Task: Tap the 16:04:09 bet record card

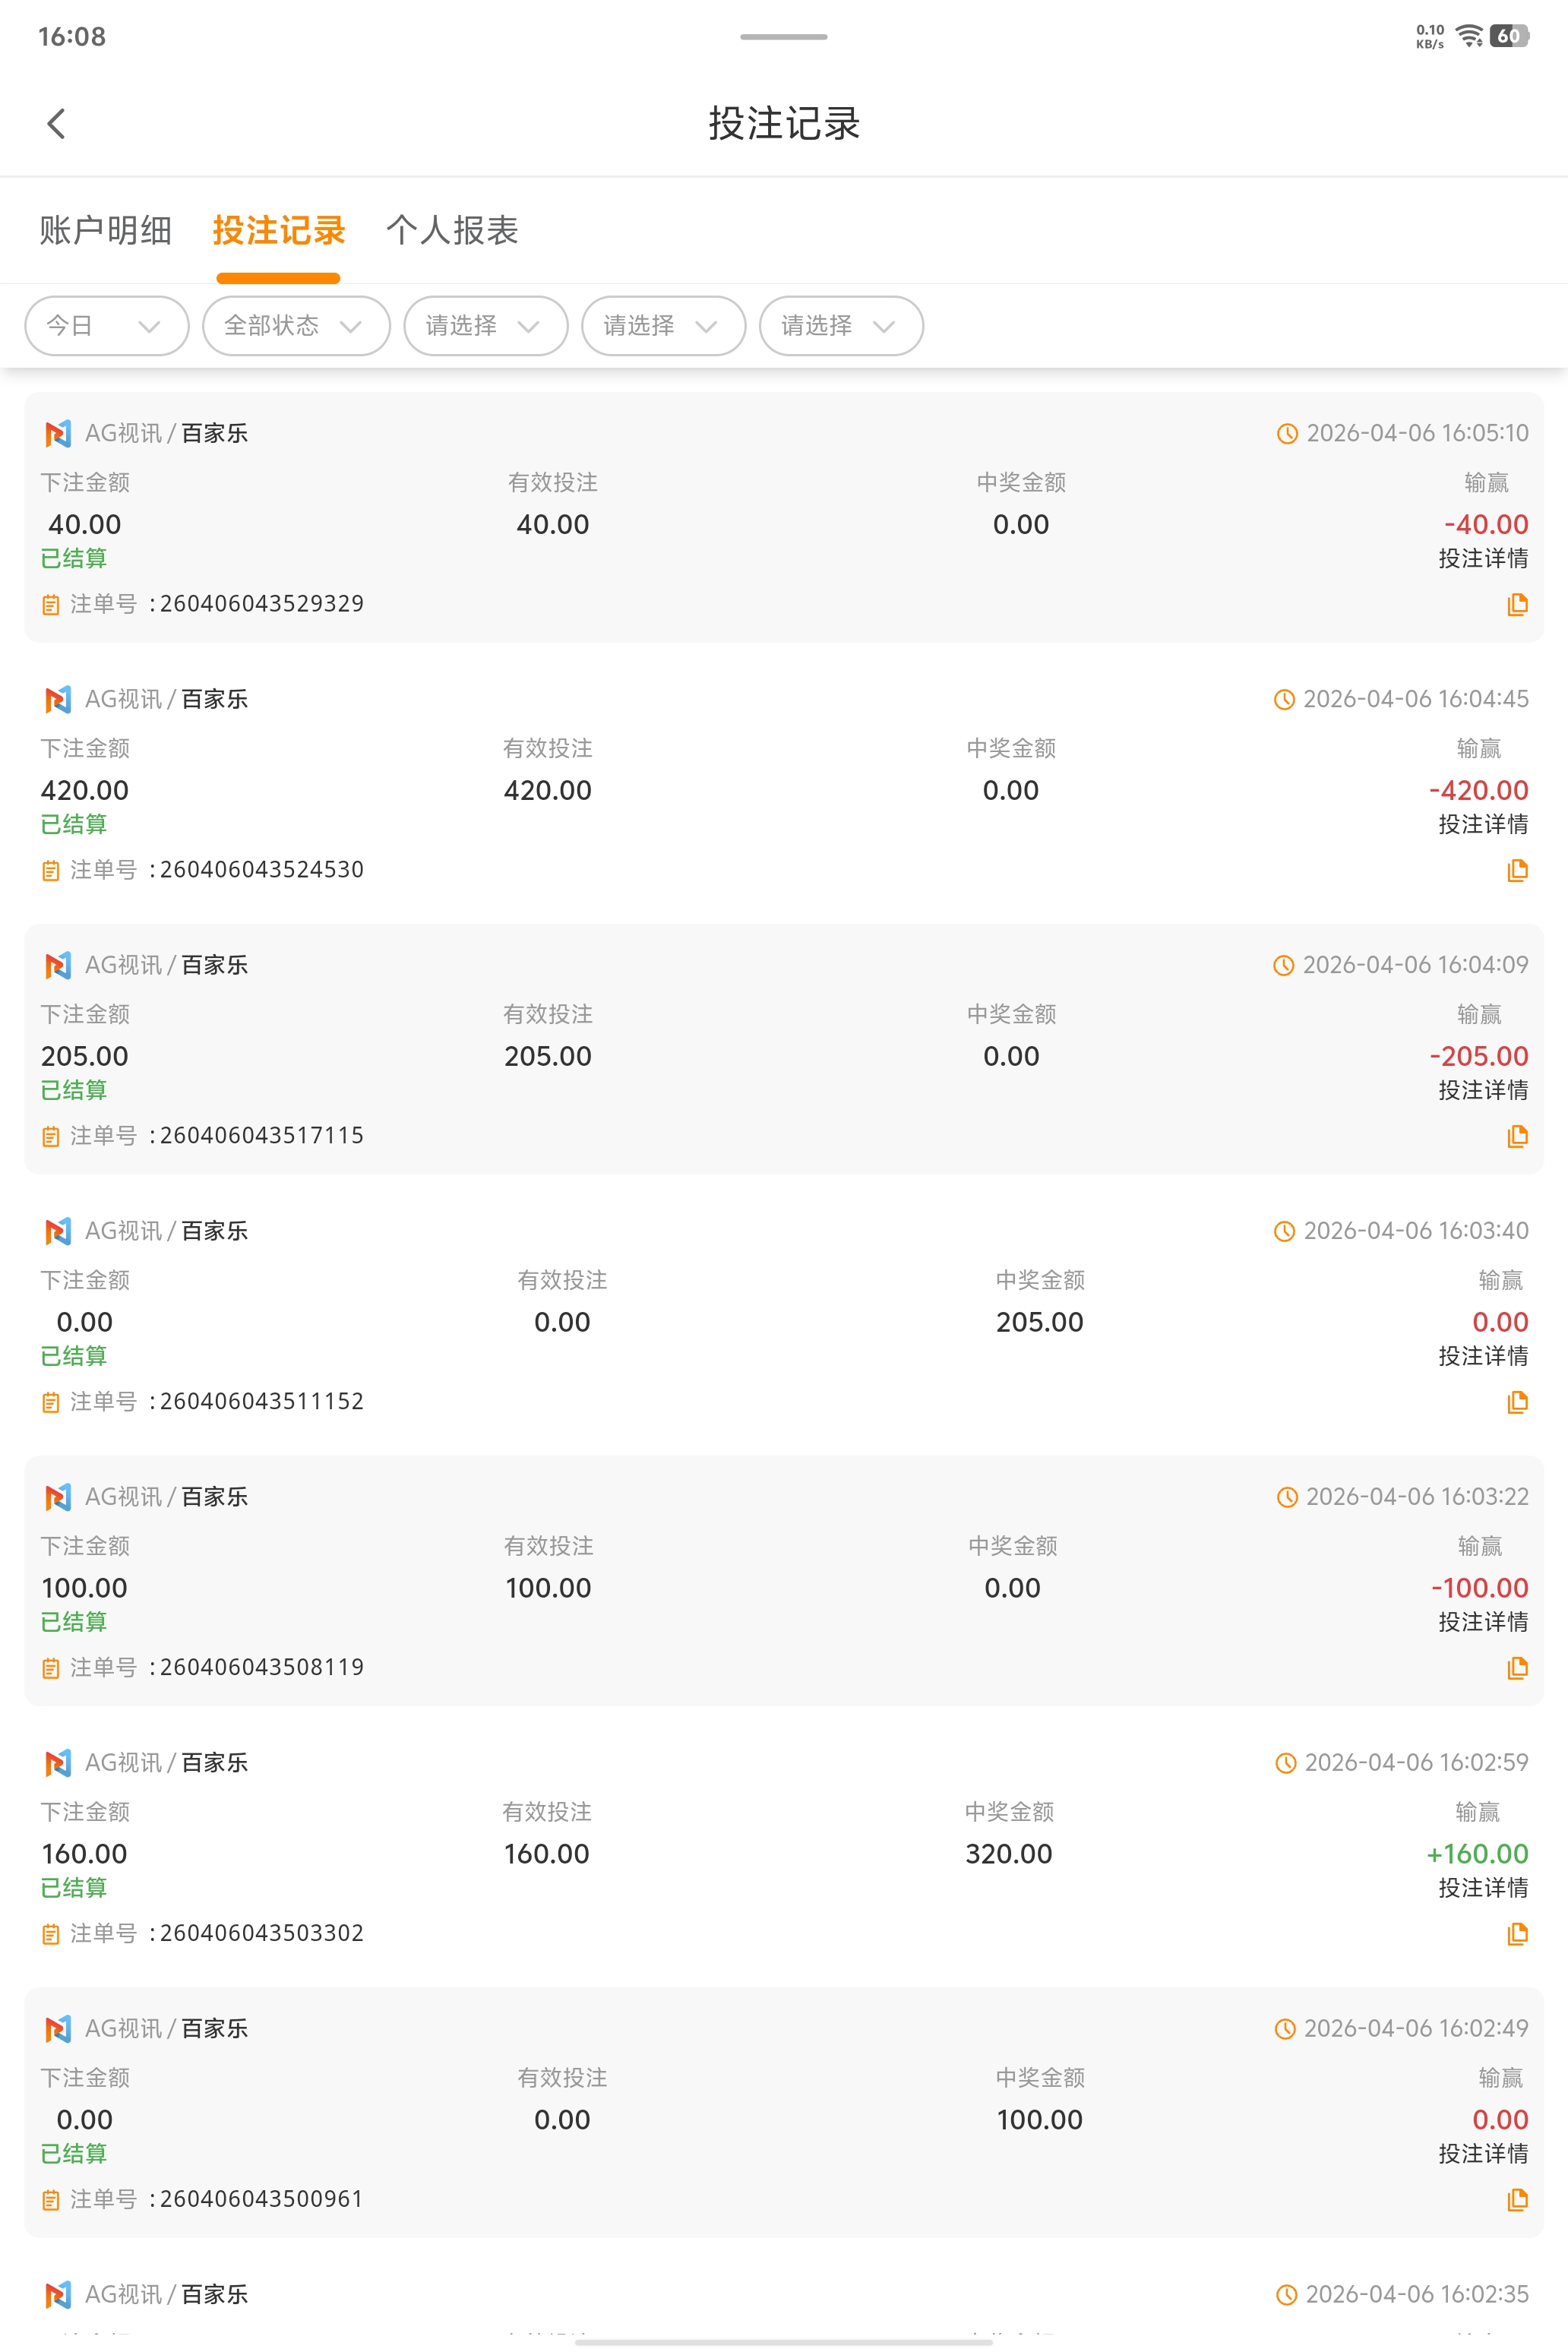Action: 784,1050
